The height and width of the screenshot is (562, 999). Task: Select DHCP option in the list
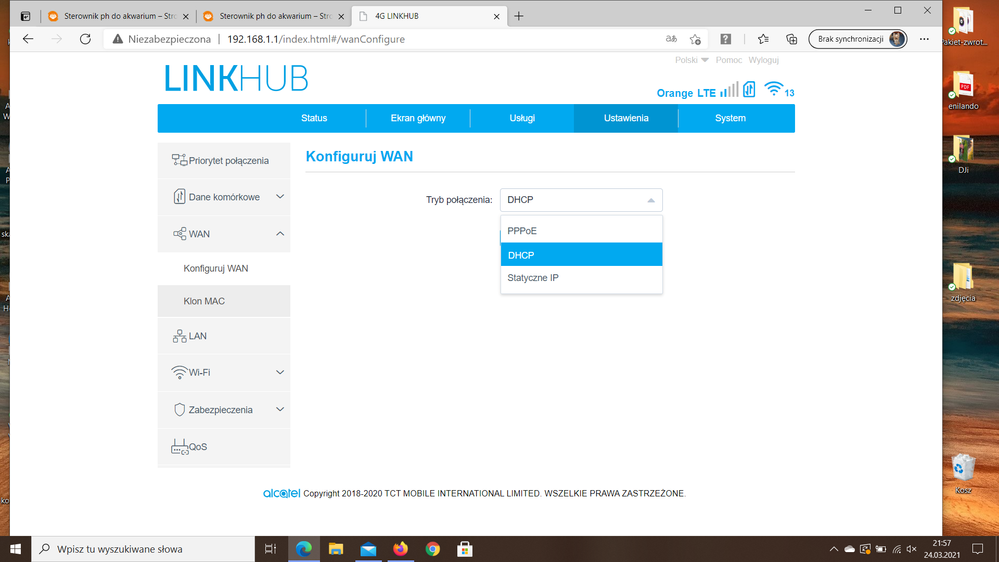581,255
